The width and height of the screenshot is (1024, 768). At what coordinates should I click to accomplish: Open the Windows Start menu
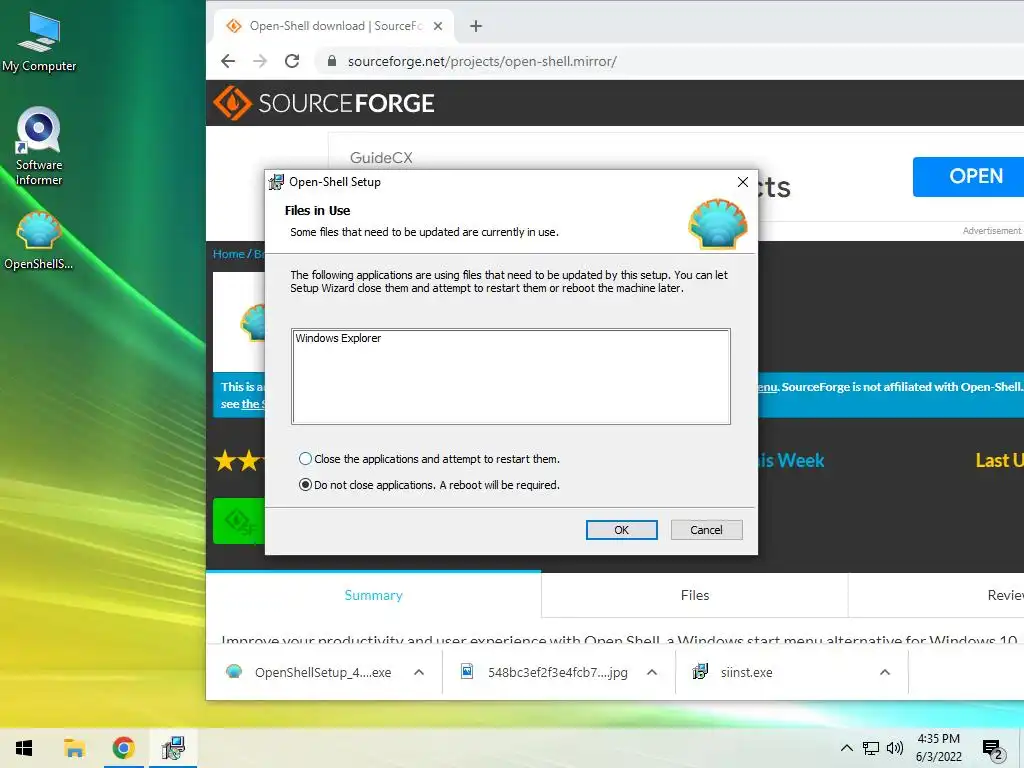(x=24, y=748)
